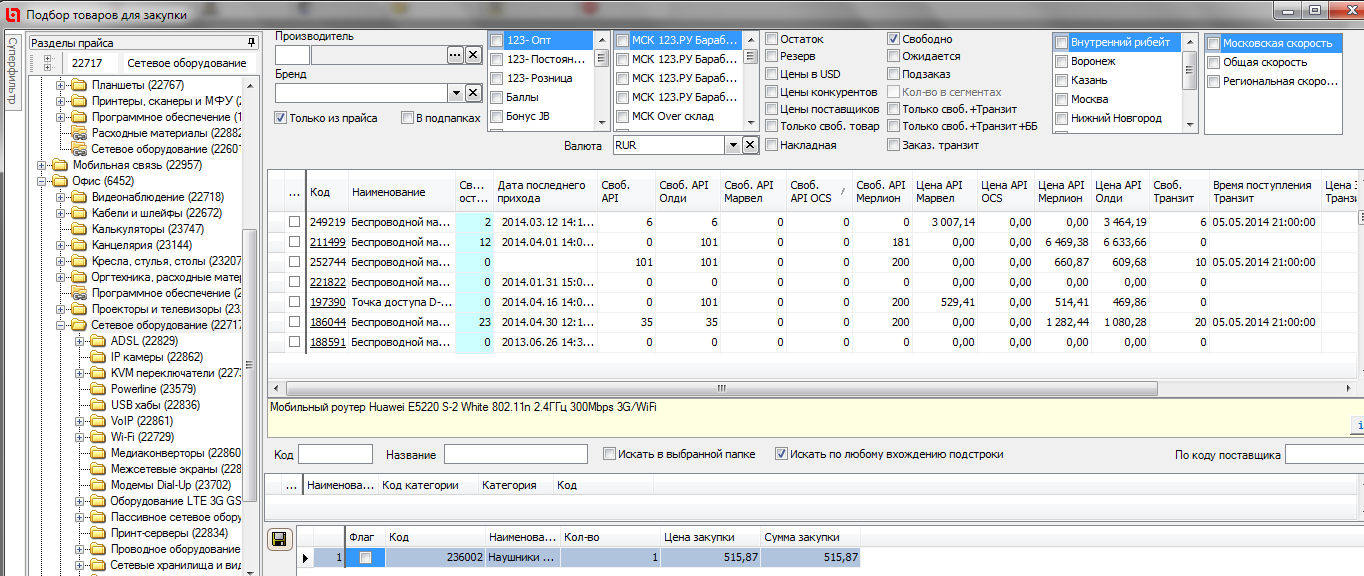
Task: Click linked folder icon of Расходные материалы
Action: (x=80, y=133)
